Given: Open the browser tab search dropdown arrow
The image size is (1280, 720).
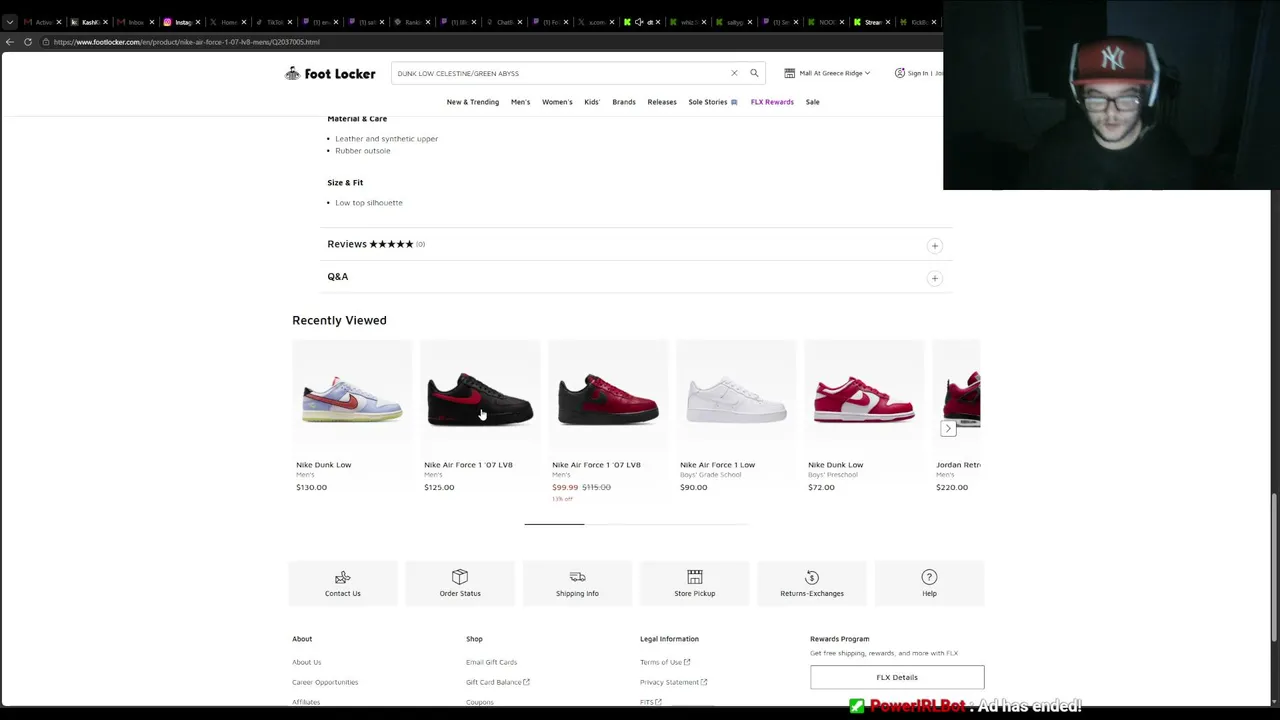Looking at the screenshot, I should coord(10,22).
